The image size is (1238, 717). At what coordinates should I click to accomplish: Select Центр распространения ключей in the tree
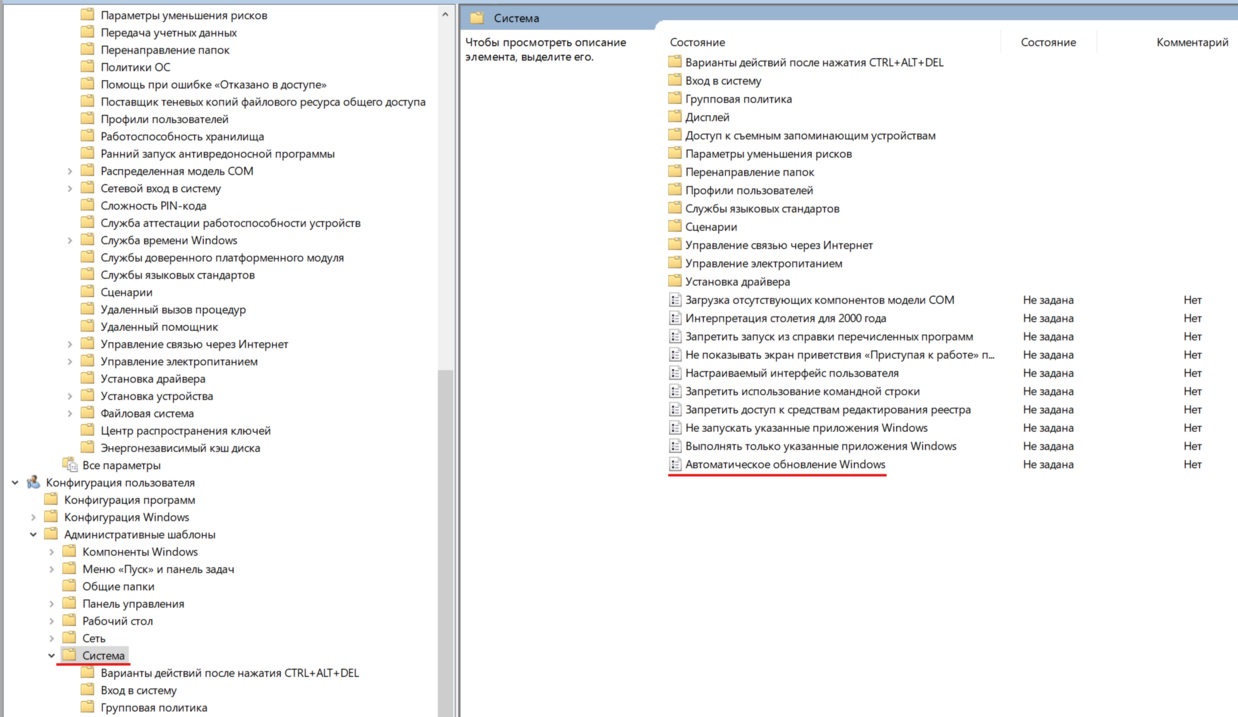185,431
